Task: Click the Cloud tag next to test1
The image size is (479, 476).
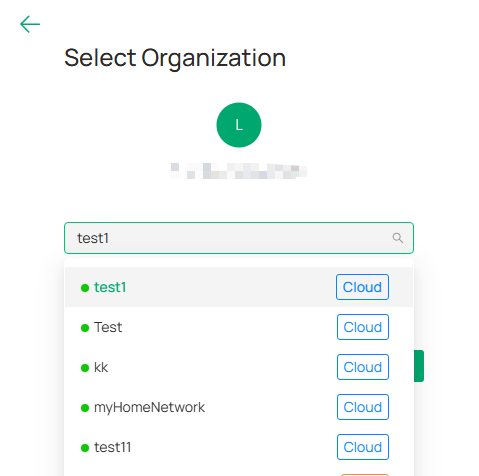Action: [362, 287]
